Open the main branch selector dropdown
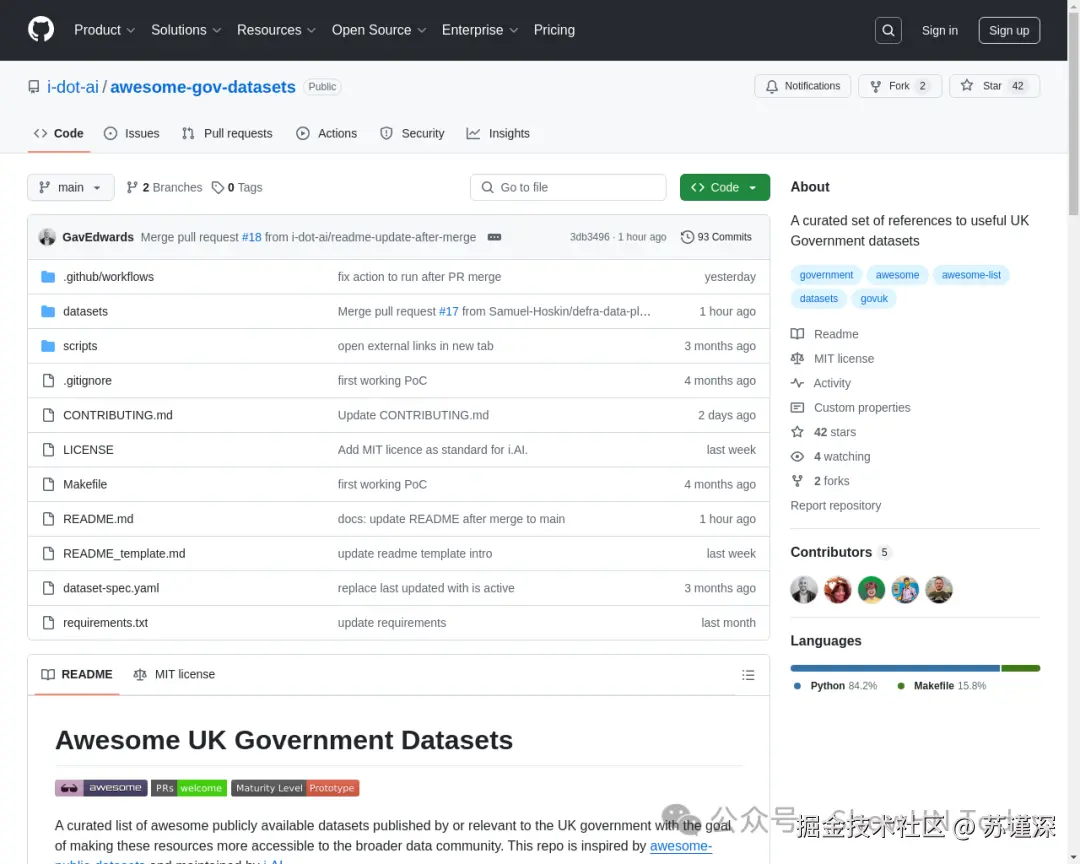 pos(71,187)
